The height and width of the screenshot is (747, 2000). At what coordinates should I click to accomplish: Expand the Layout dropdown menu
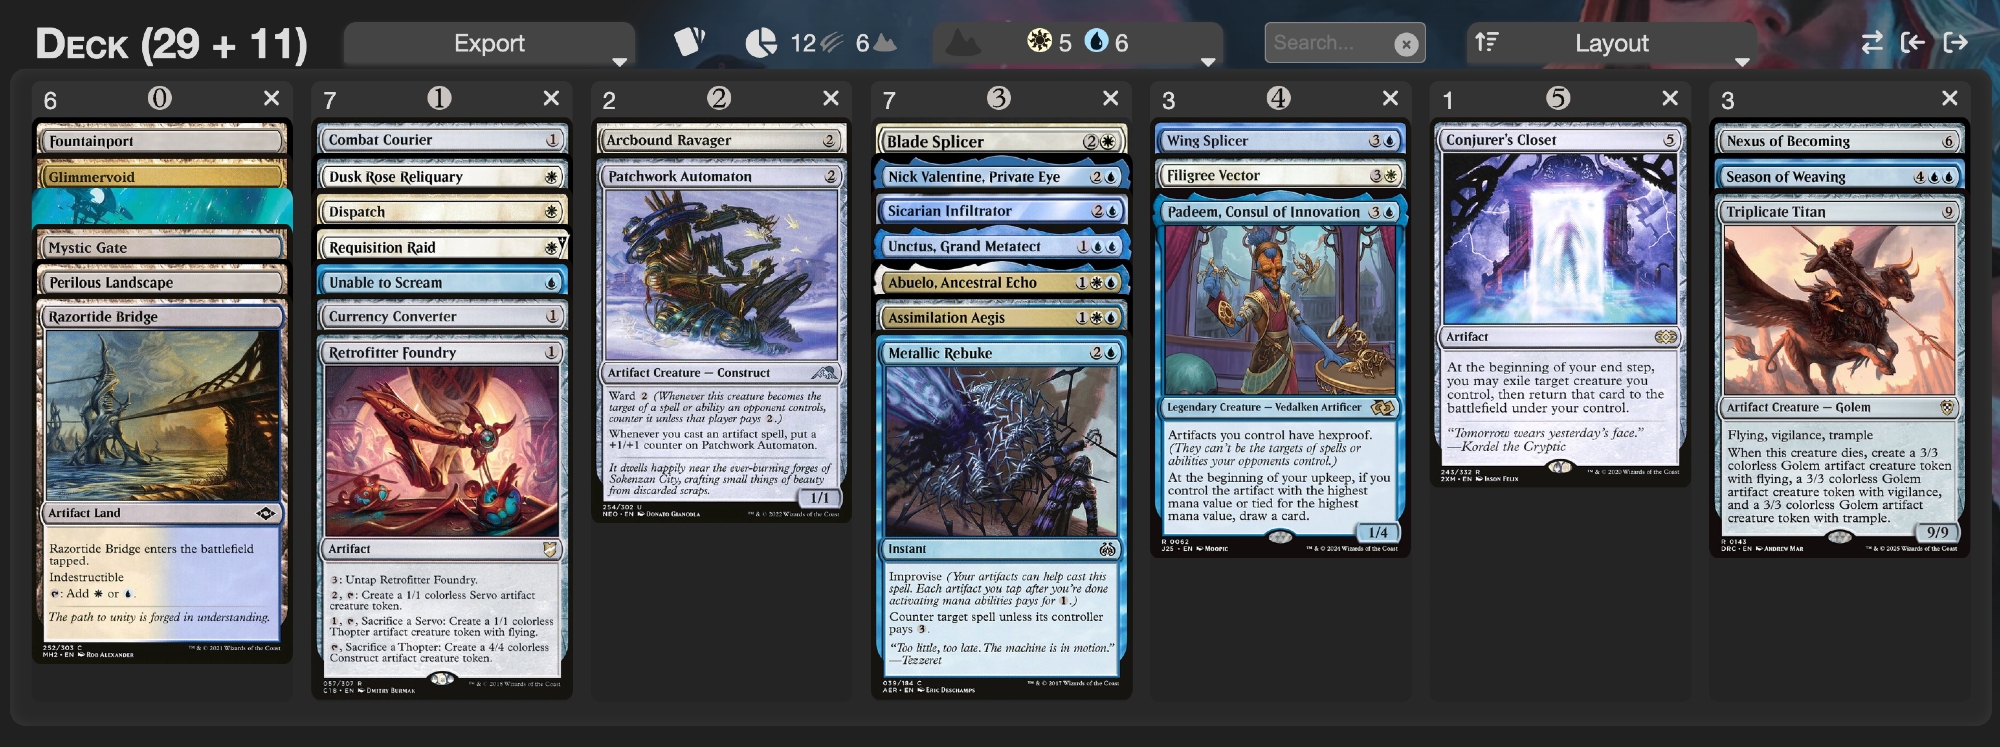point(1611,43)
